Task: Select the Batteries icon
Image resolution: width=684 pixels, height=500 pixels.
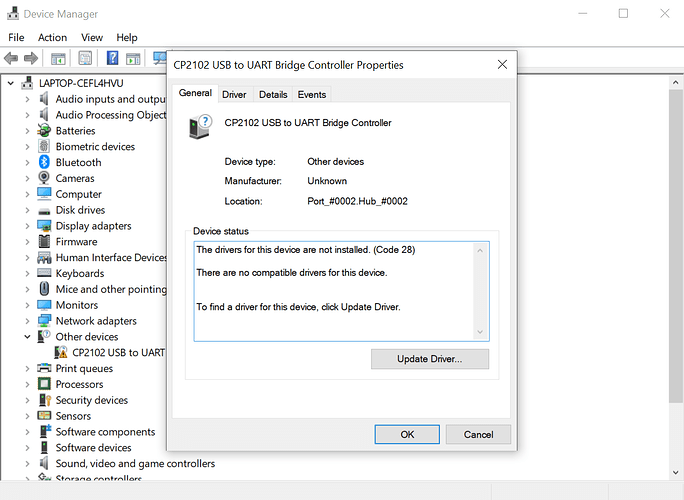Action: 44,130
